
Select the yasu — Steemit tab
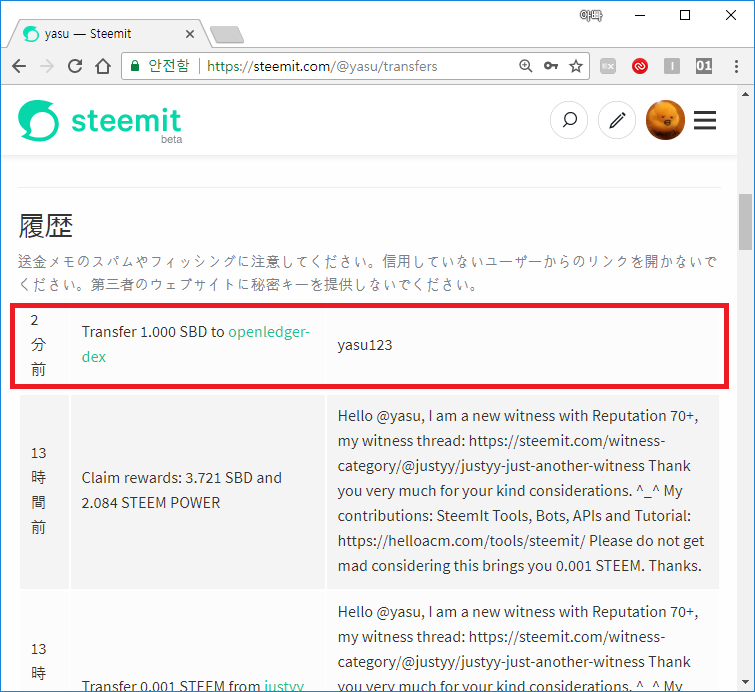click(108, 34)
